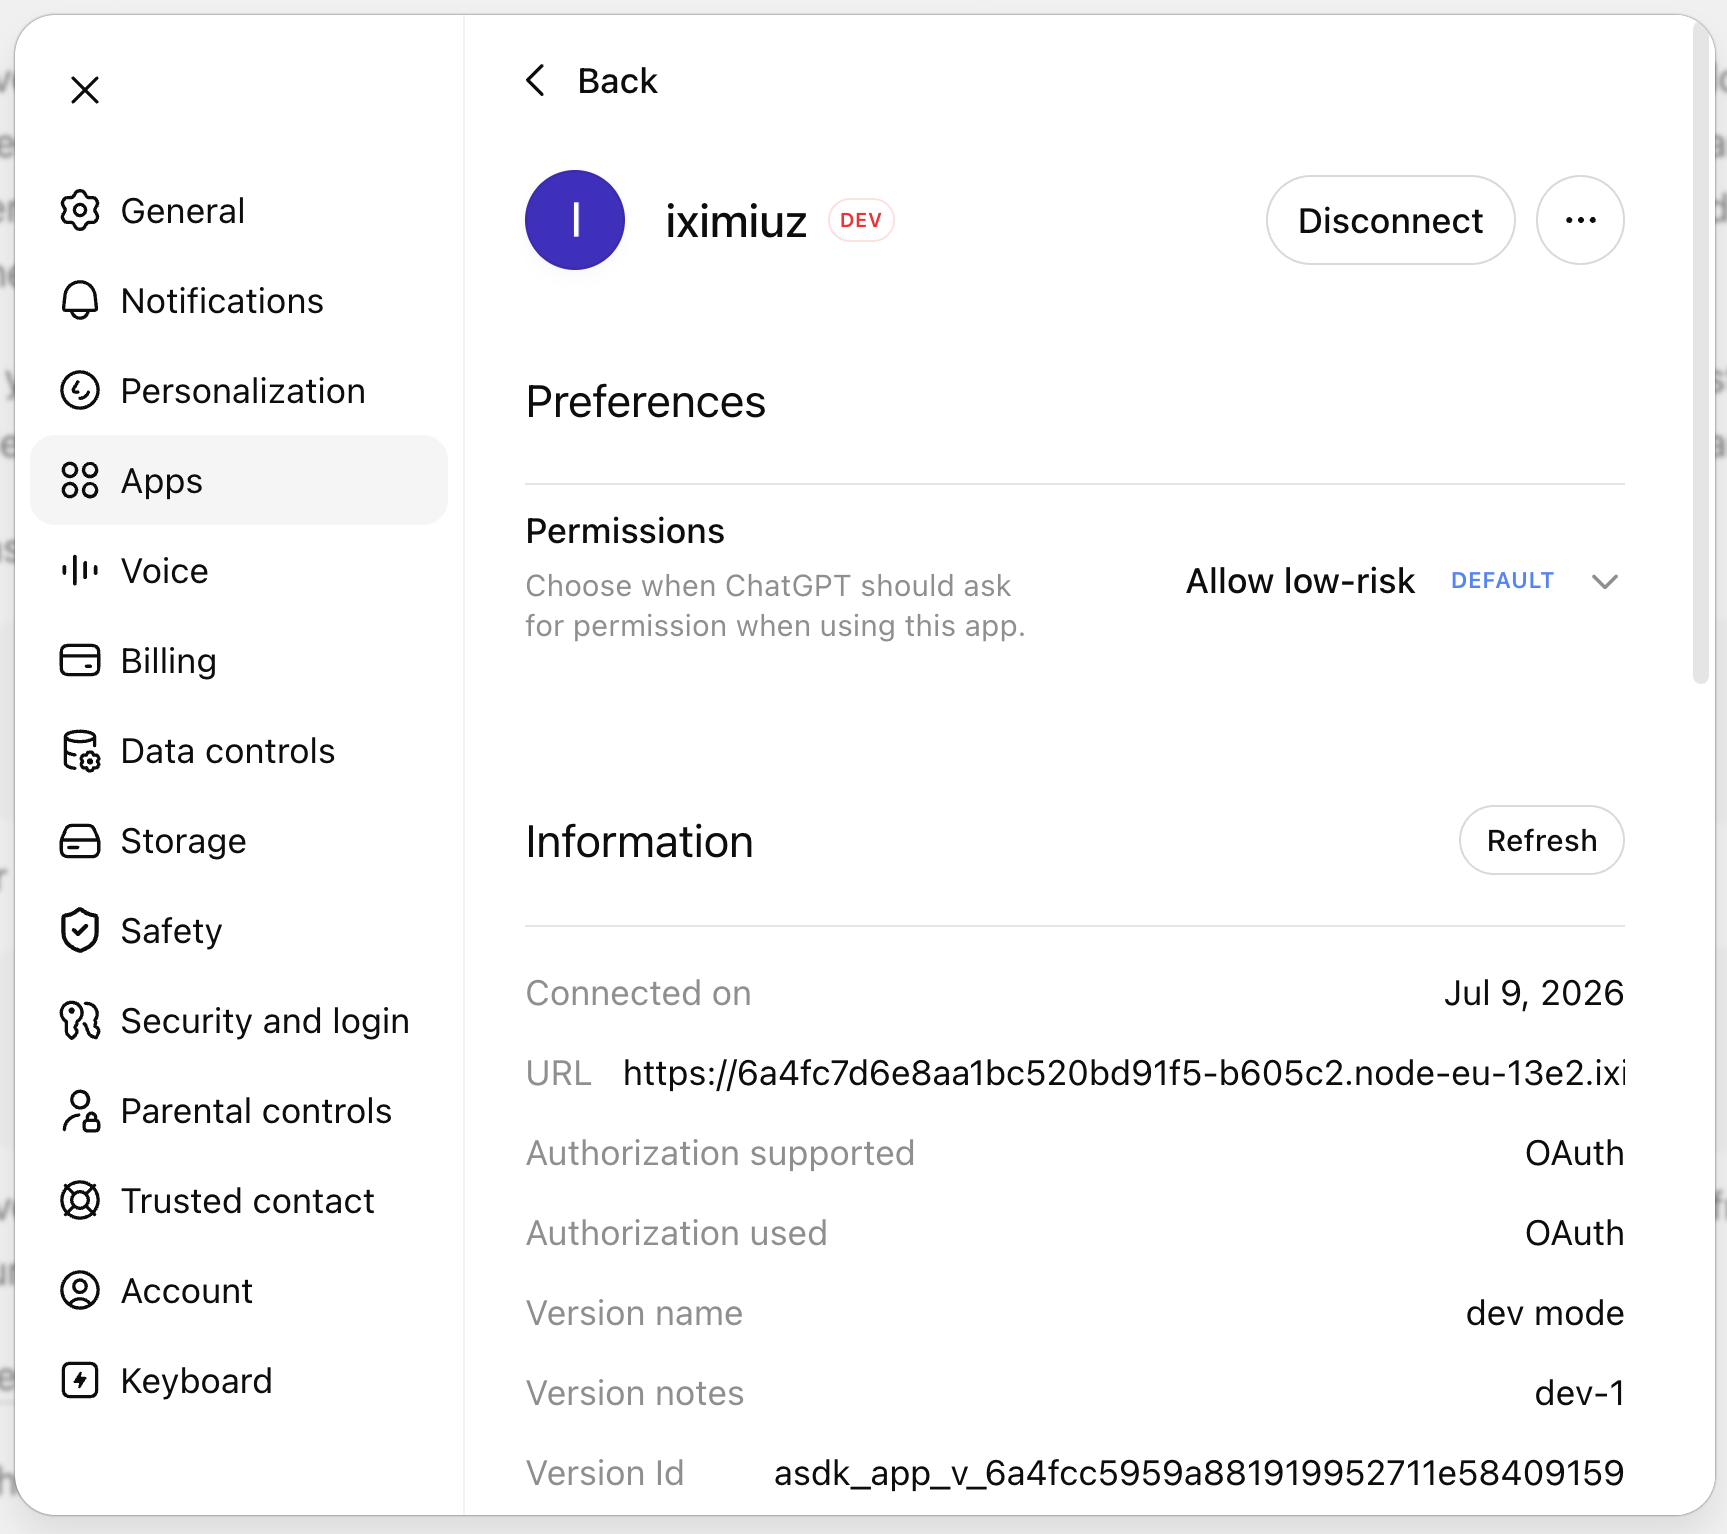Click the Jul 9, 2026 connection date

coord(1533,993)
